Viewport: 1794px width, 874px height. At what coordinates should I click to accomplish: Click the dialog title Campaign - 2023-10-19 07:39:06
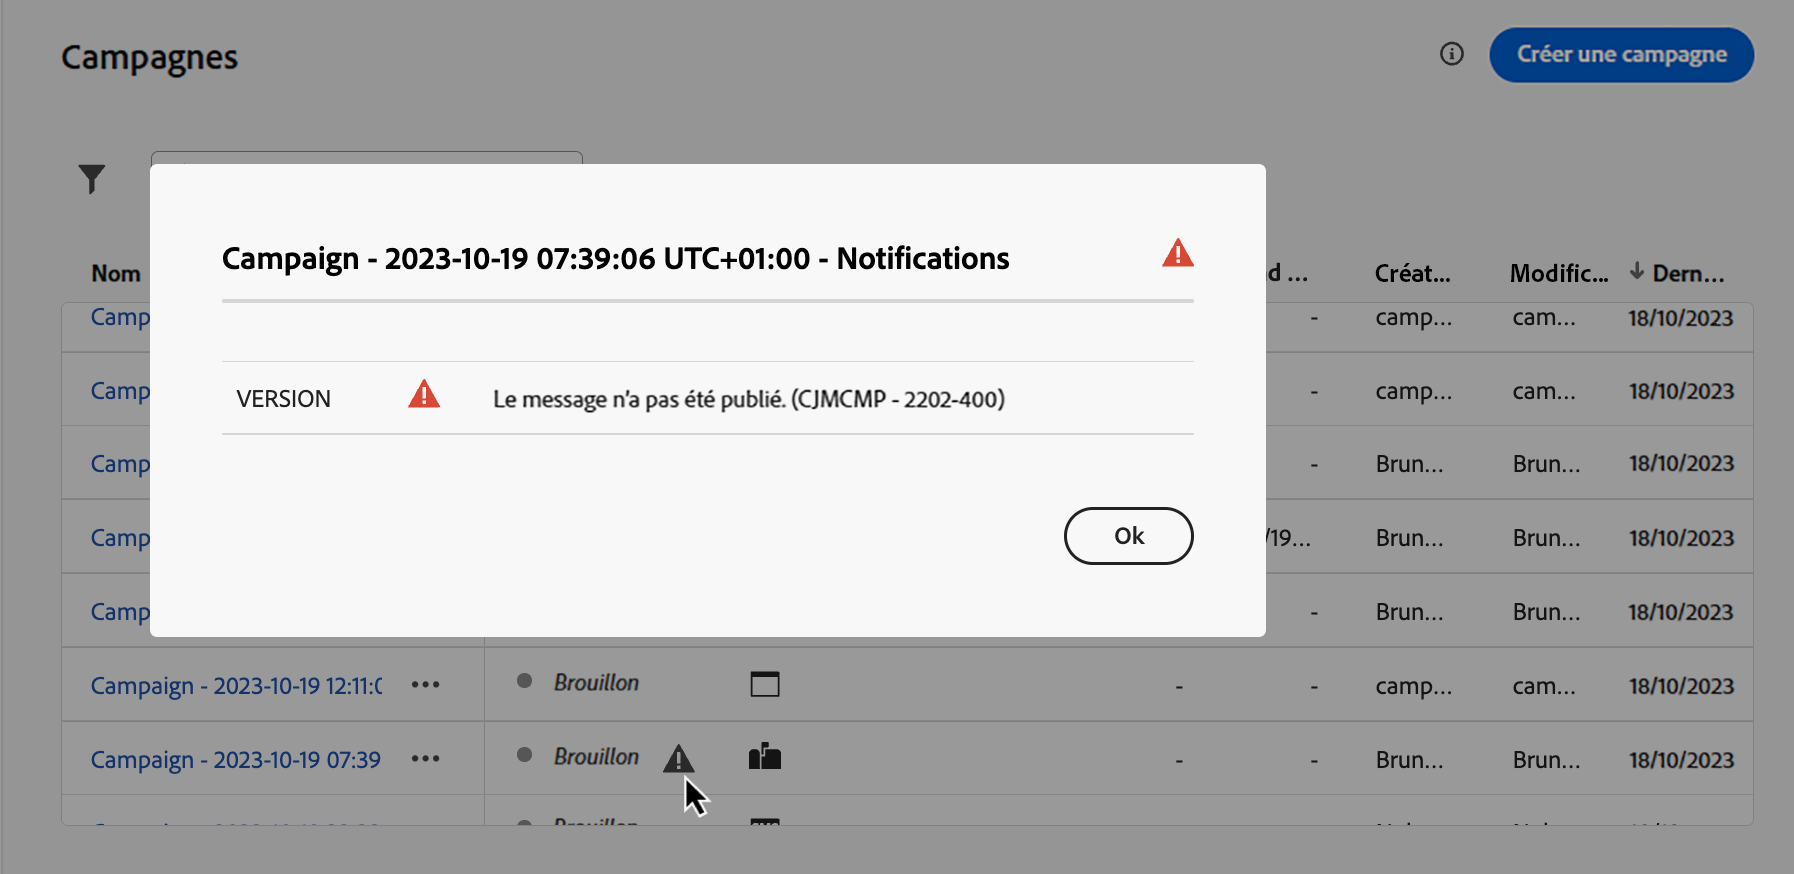[x=616, y=259]
